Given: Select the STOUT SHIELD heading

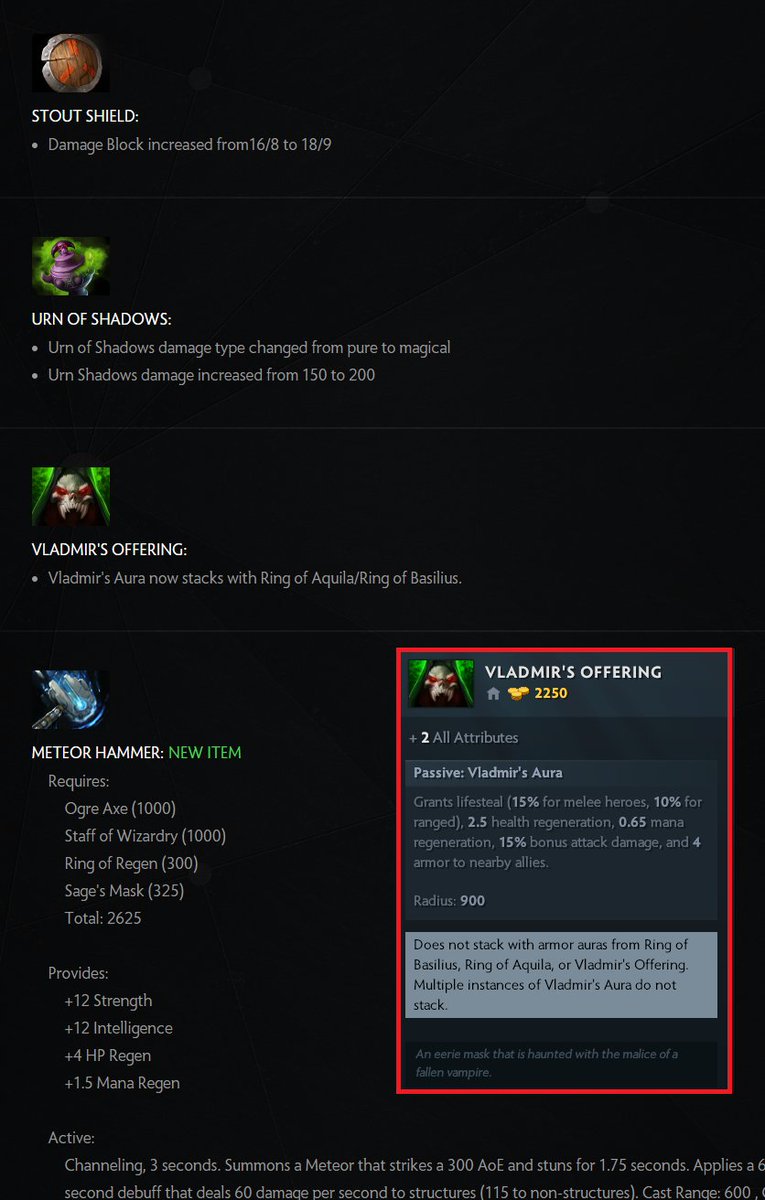Looking at the screenshot, I should click(85, 116).
